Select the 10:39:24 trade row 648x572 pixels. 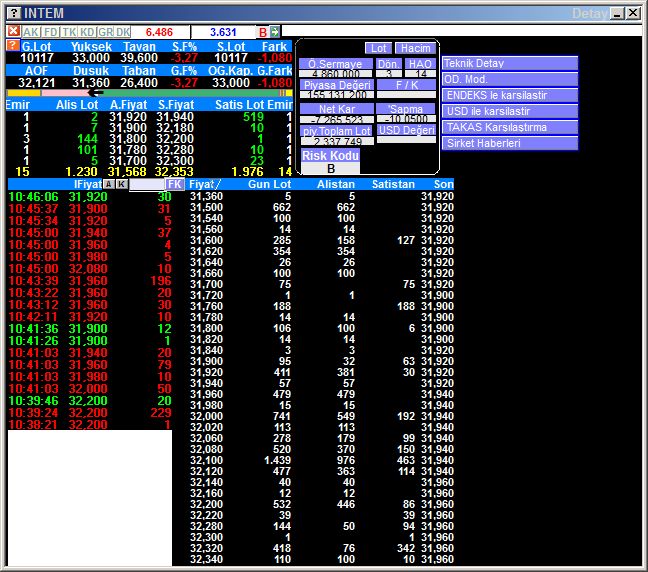90,412
